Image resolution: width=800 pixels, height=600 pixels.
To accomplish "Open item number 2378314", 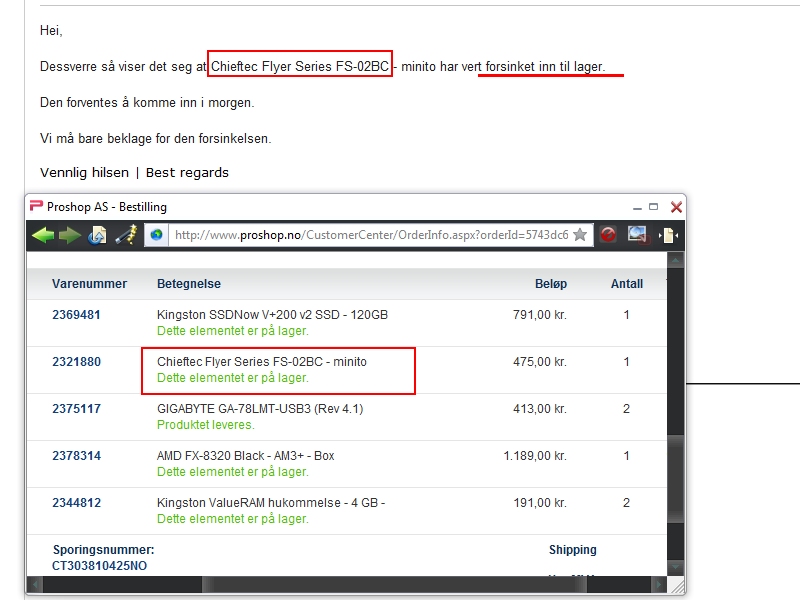I will coord(77,456).
